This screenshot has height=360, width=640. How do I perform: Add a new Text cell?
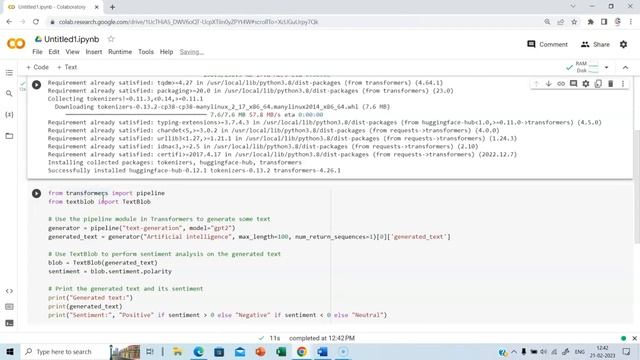tap(67, 67)
